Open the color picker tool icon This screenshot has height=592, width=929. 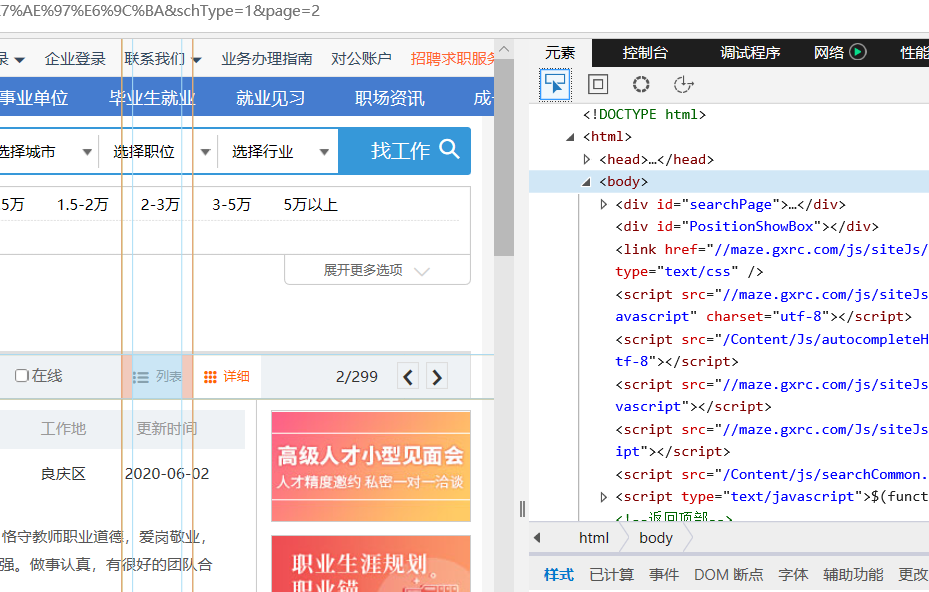(640, 84)
